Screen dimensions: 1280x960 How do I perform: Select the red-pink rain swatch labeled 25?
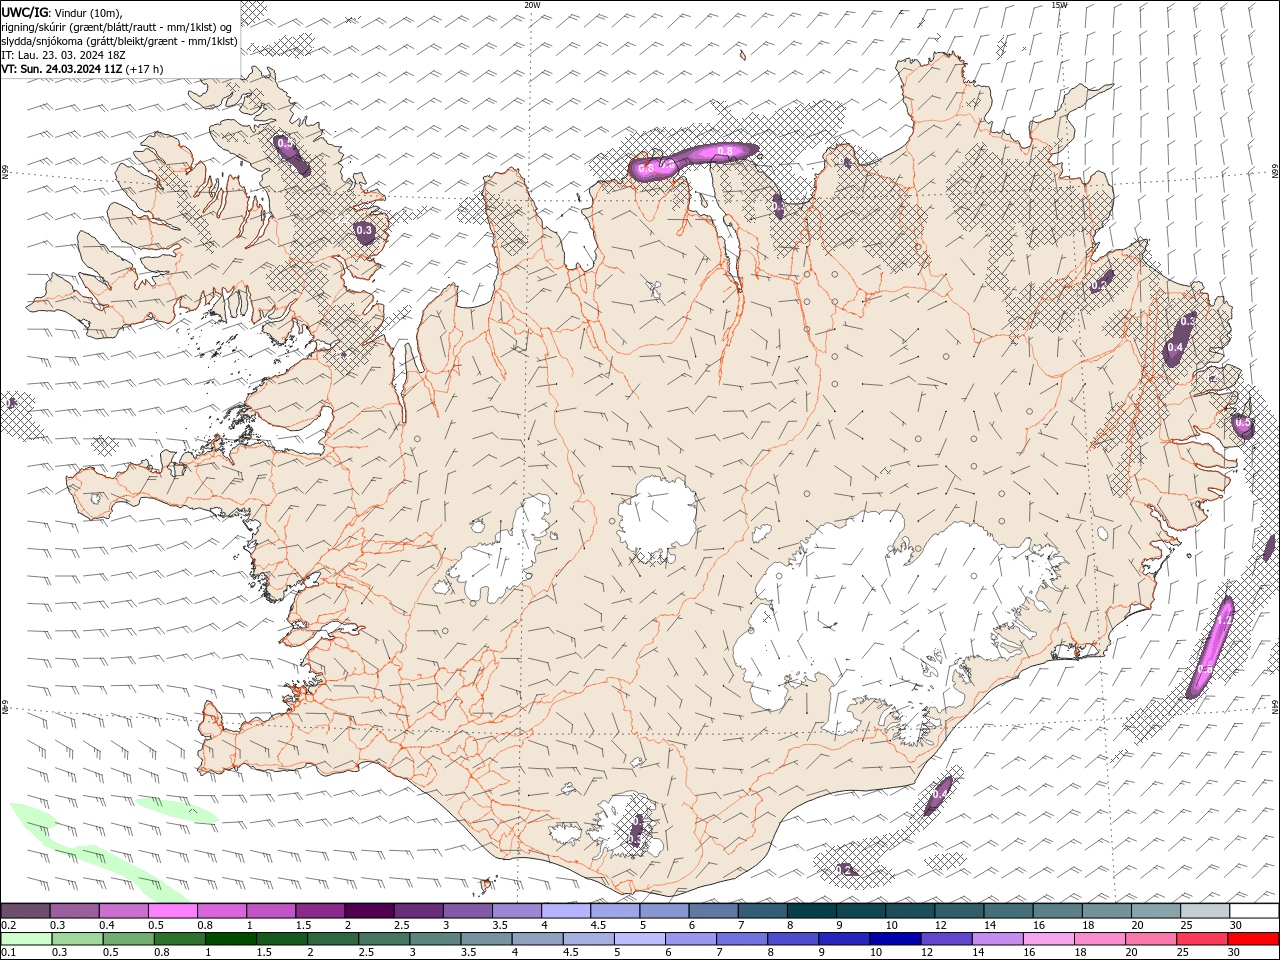pos(1201,939)
